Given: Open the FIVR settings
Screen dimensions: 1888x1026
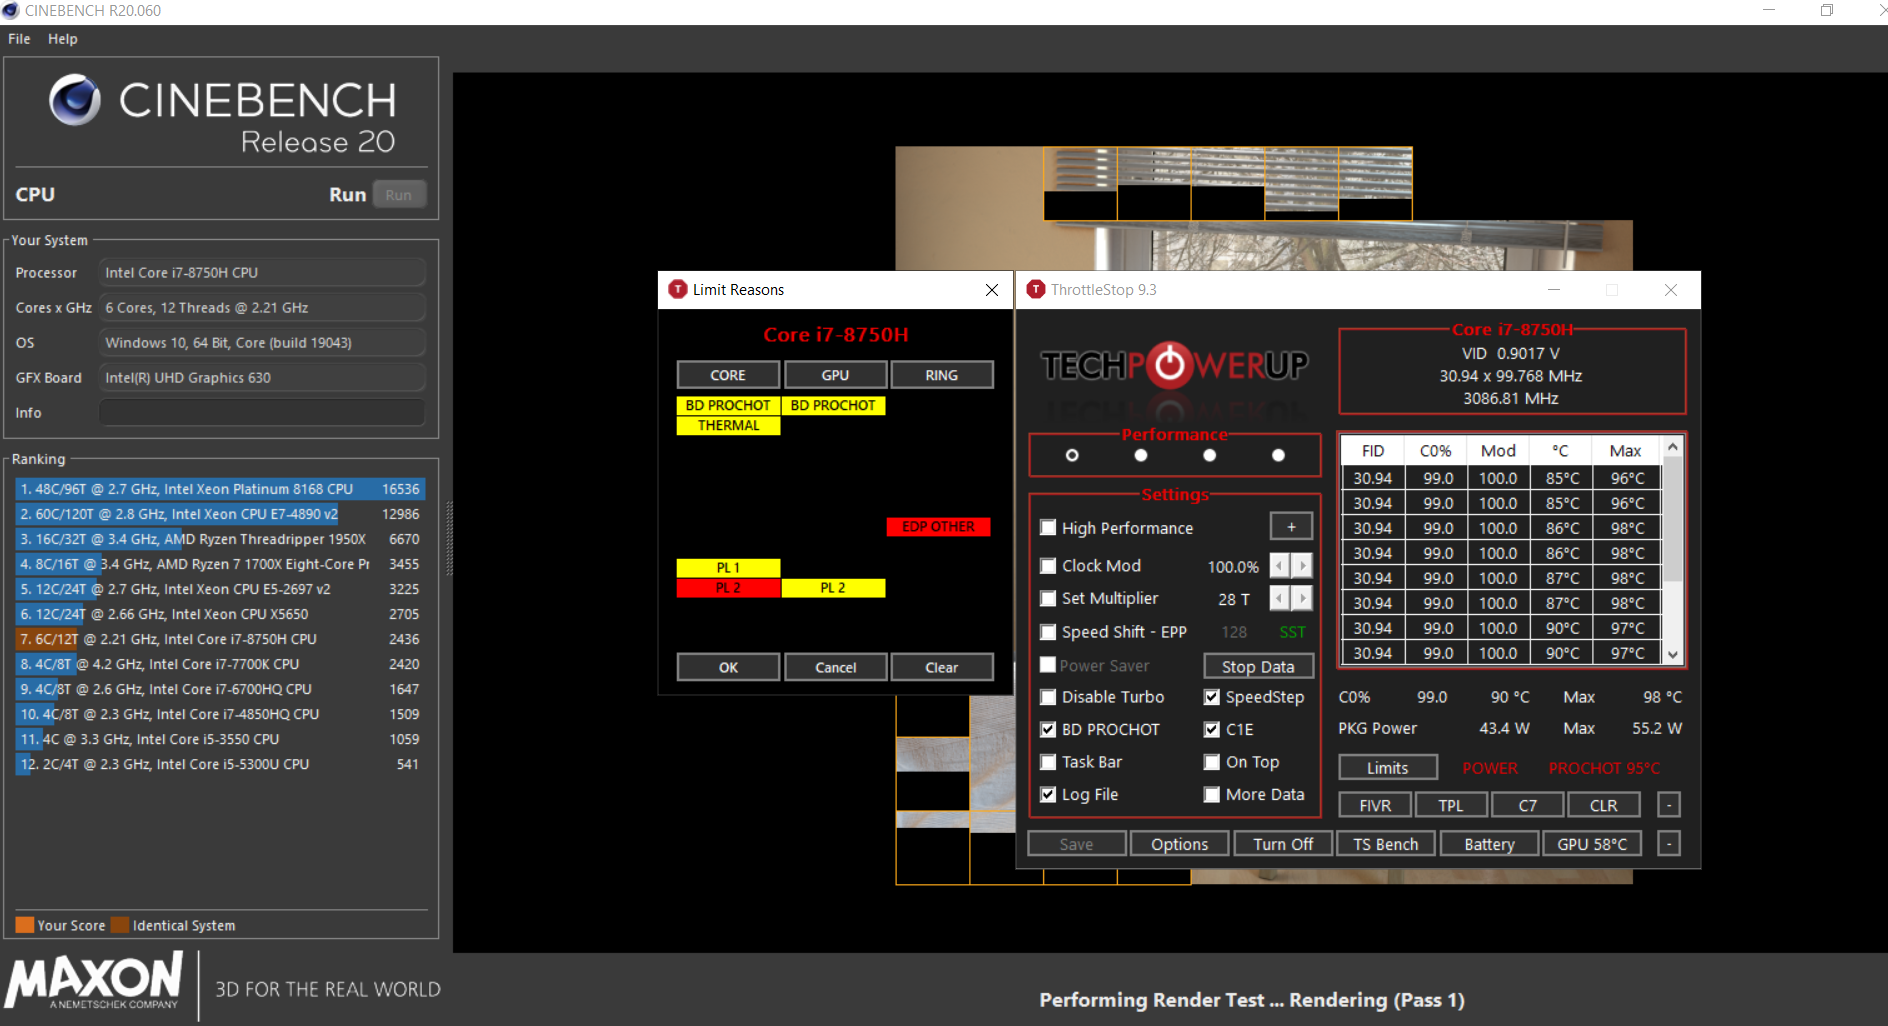Looking at the screenshot, I should point(1375,805).
